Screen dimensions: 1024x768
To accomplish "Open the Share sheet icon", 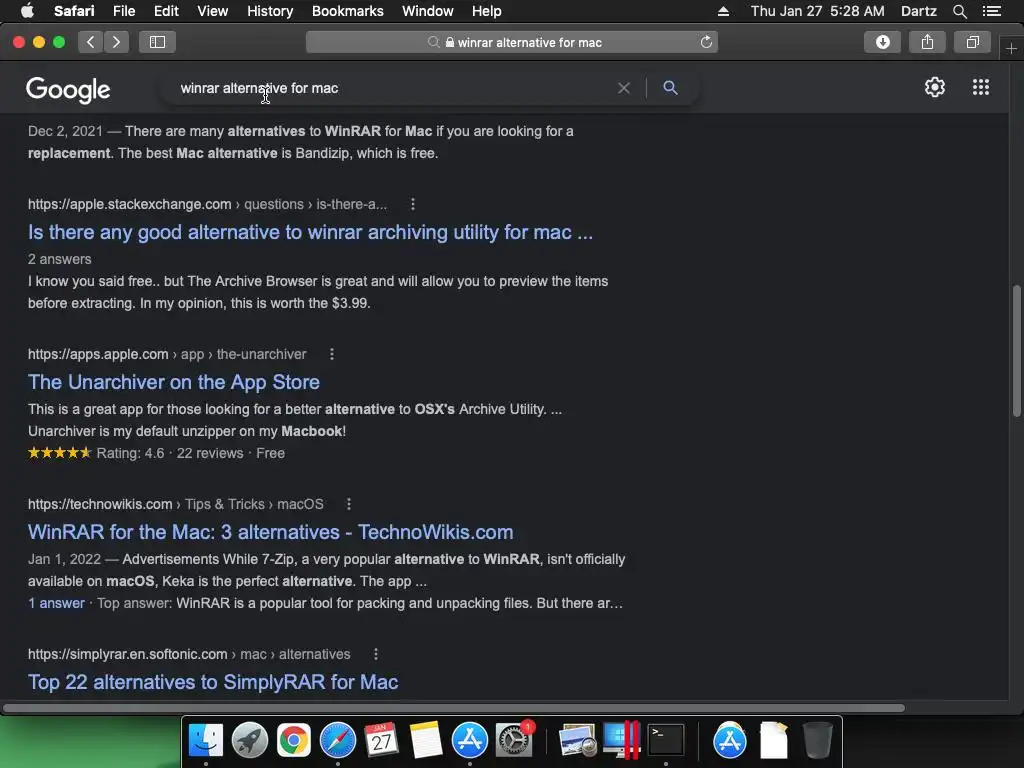I will [927, 42].
